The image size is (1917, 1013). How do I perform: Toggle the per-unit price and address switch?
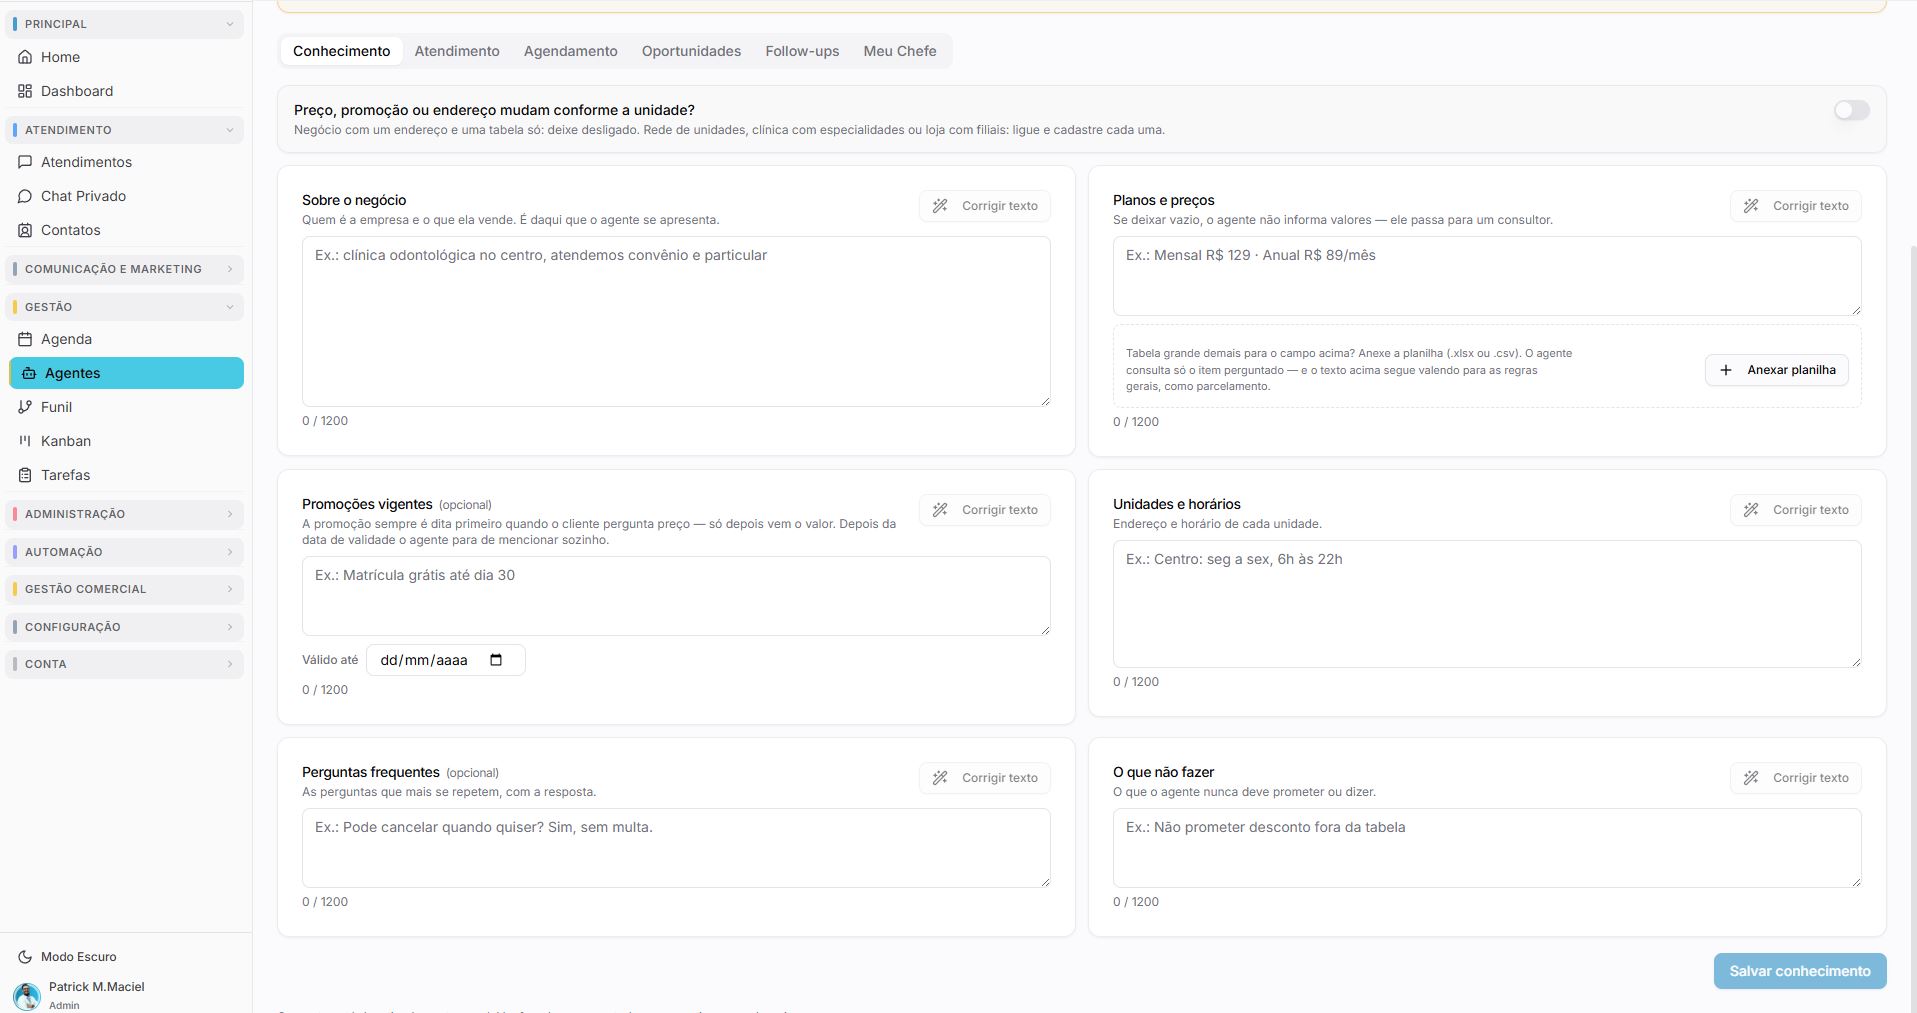[x=1851, y=110]
